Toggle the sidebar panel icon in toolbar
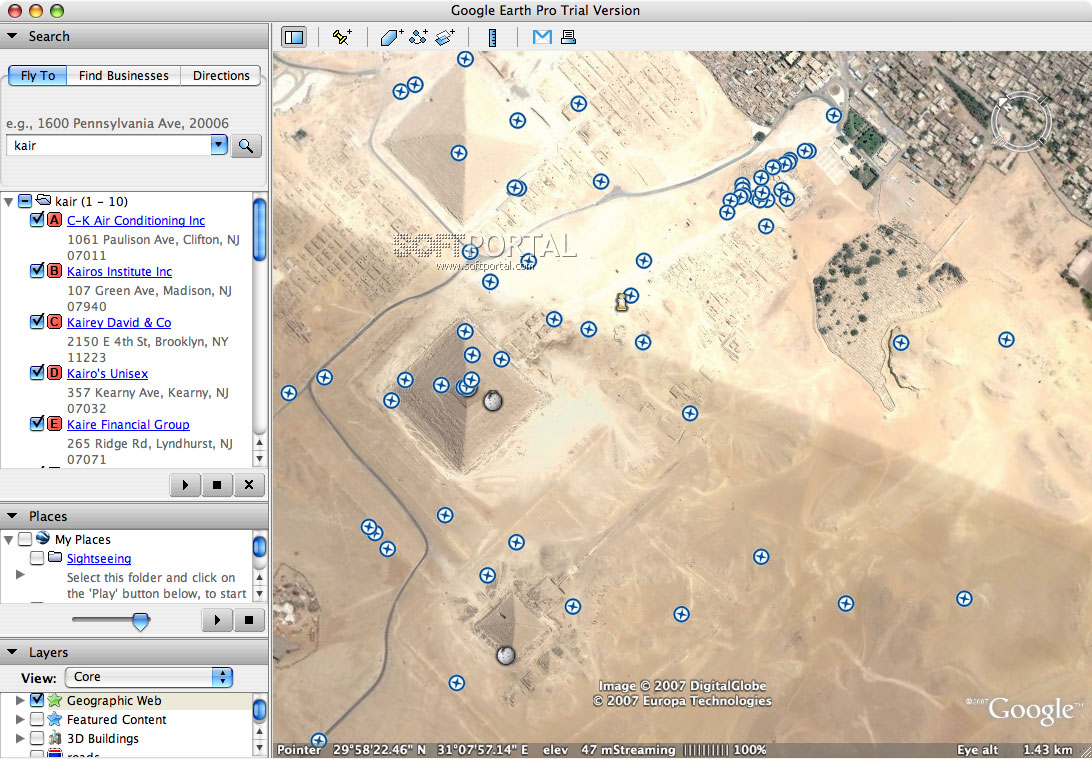Image resolution: width=1092 pixels, height=759 pixels. tap(295, 37)
